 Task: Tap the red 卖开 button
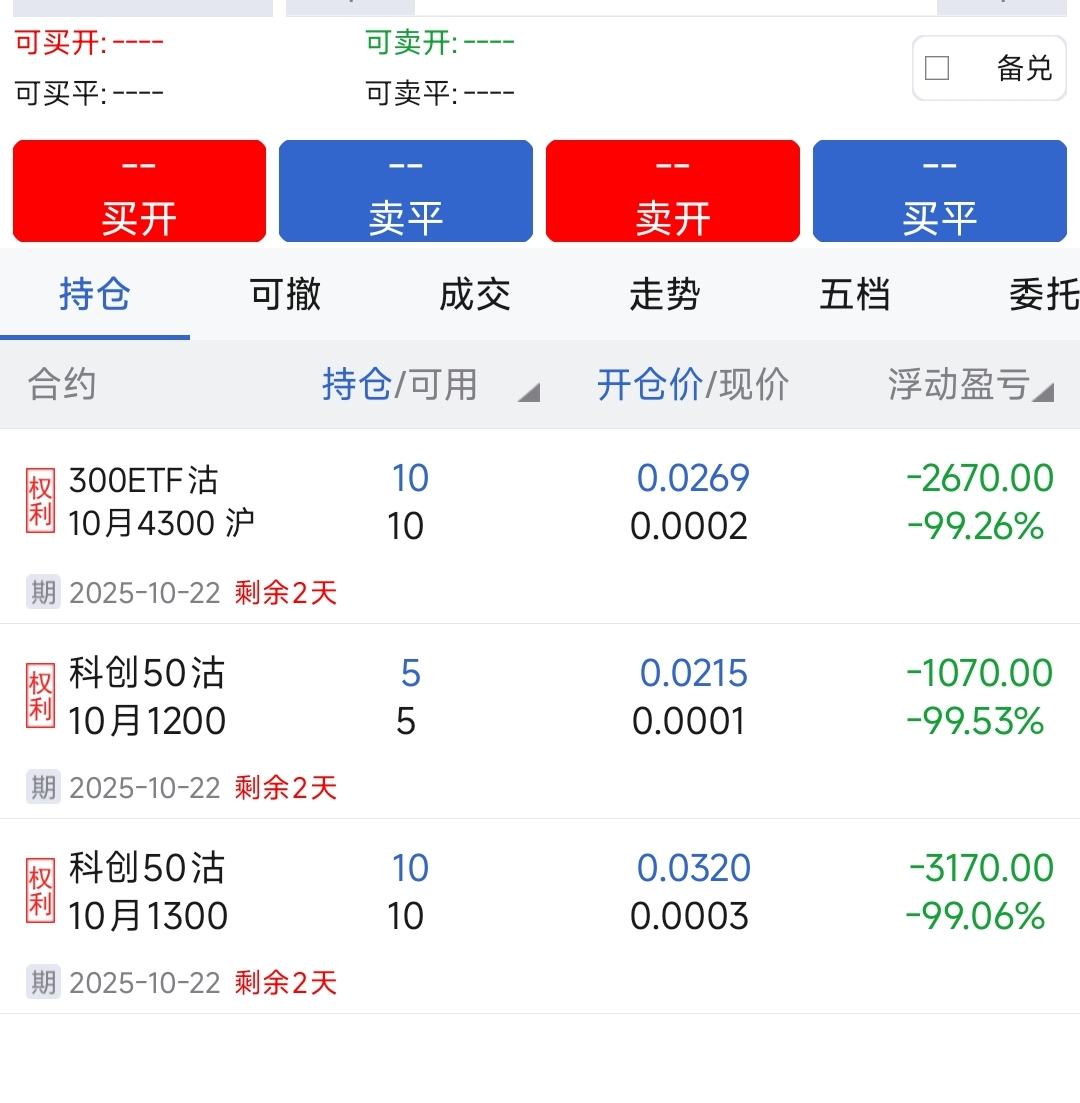pyautogui.click(x=673, y=191)
